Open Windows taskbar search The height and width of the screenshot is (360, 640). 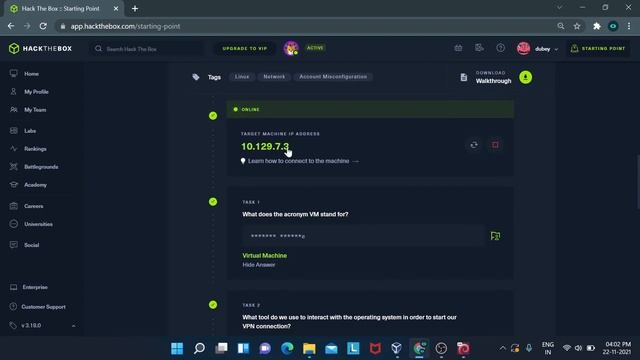tap(199, 348)
